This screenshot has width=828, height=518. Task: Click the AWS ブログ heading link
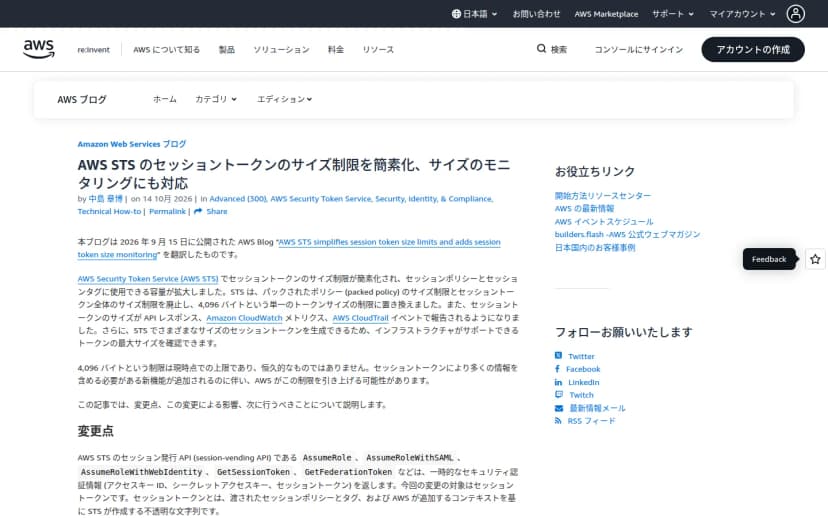82,99
